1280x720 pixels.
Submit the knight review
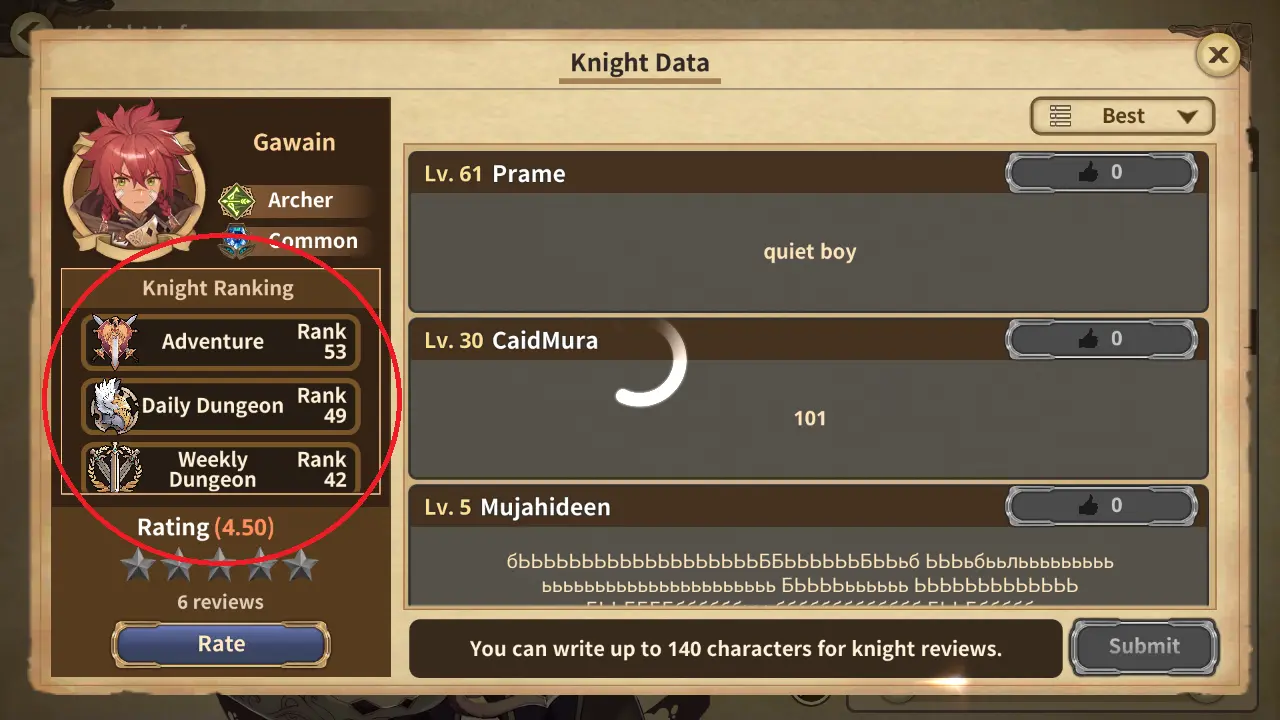point(1144,647)
